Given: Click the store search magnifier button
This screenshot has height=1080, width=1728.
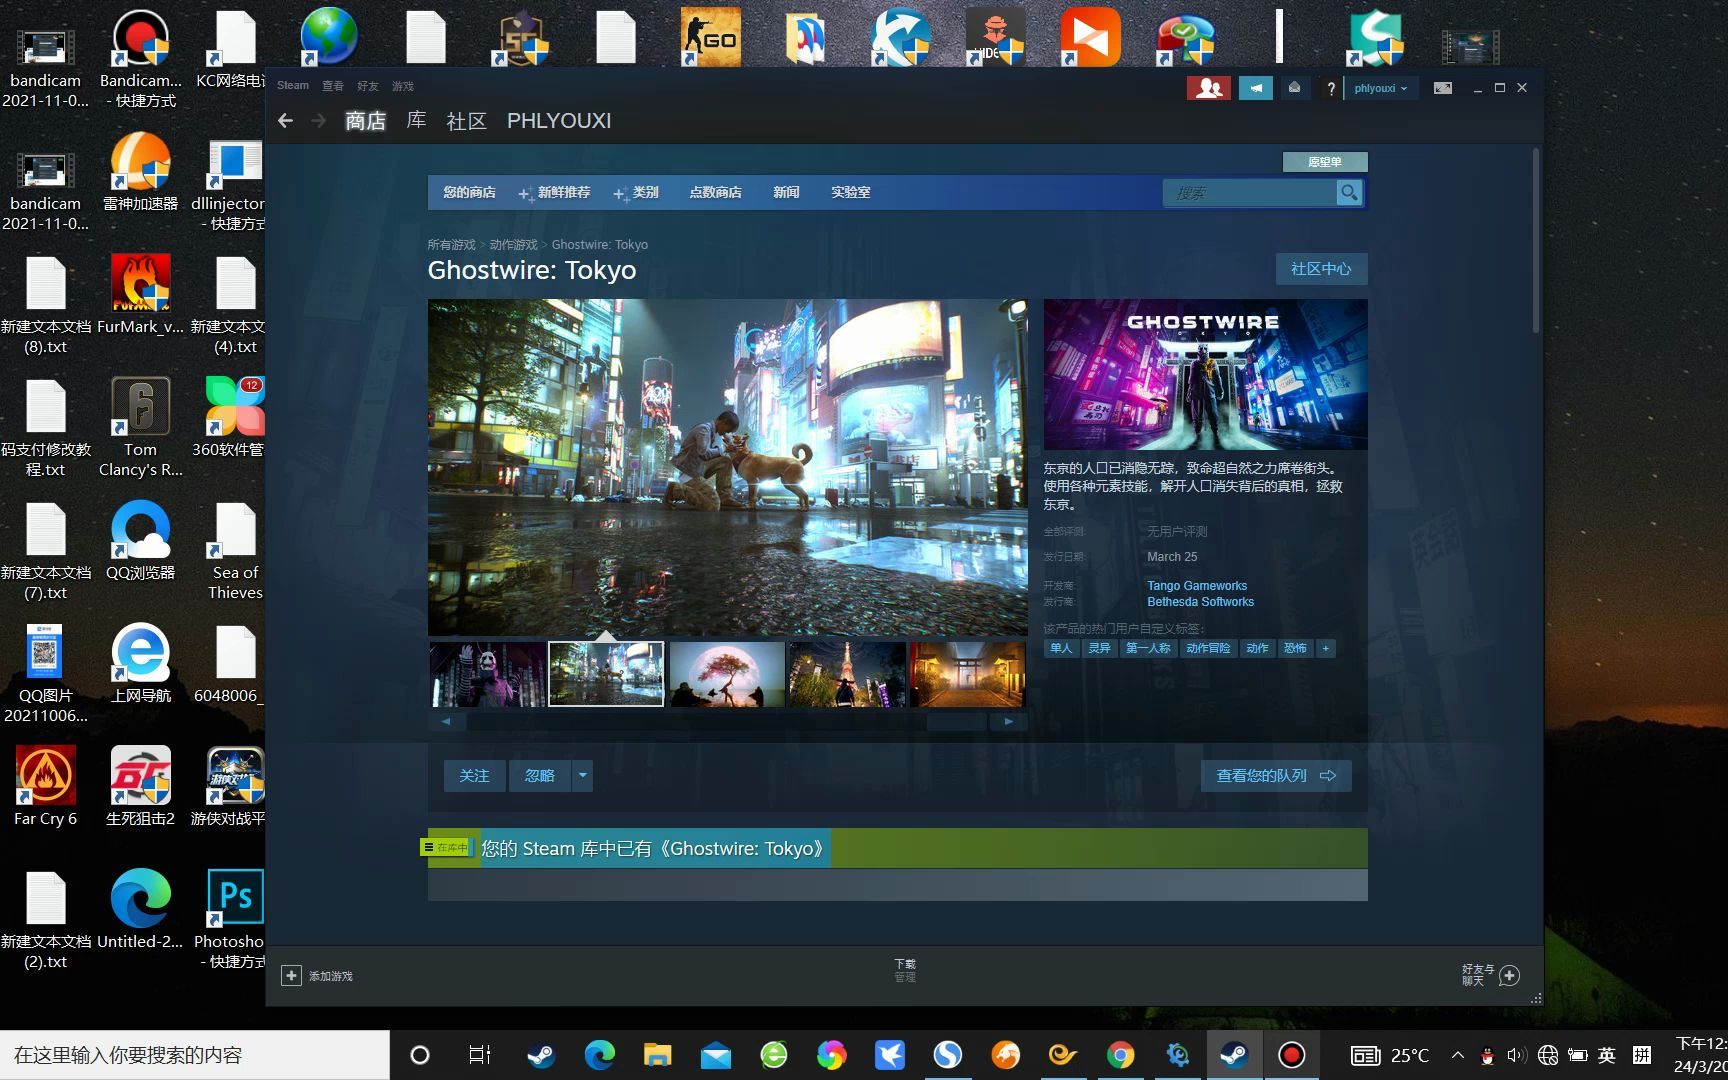Looking at the screenshot, I should pos(1349,193).
